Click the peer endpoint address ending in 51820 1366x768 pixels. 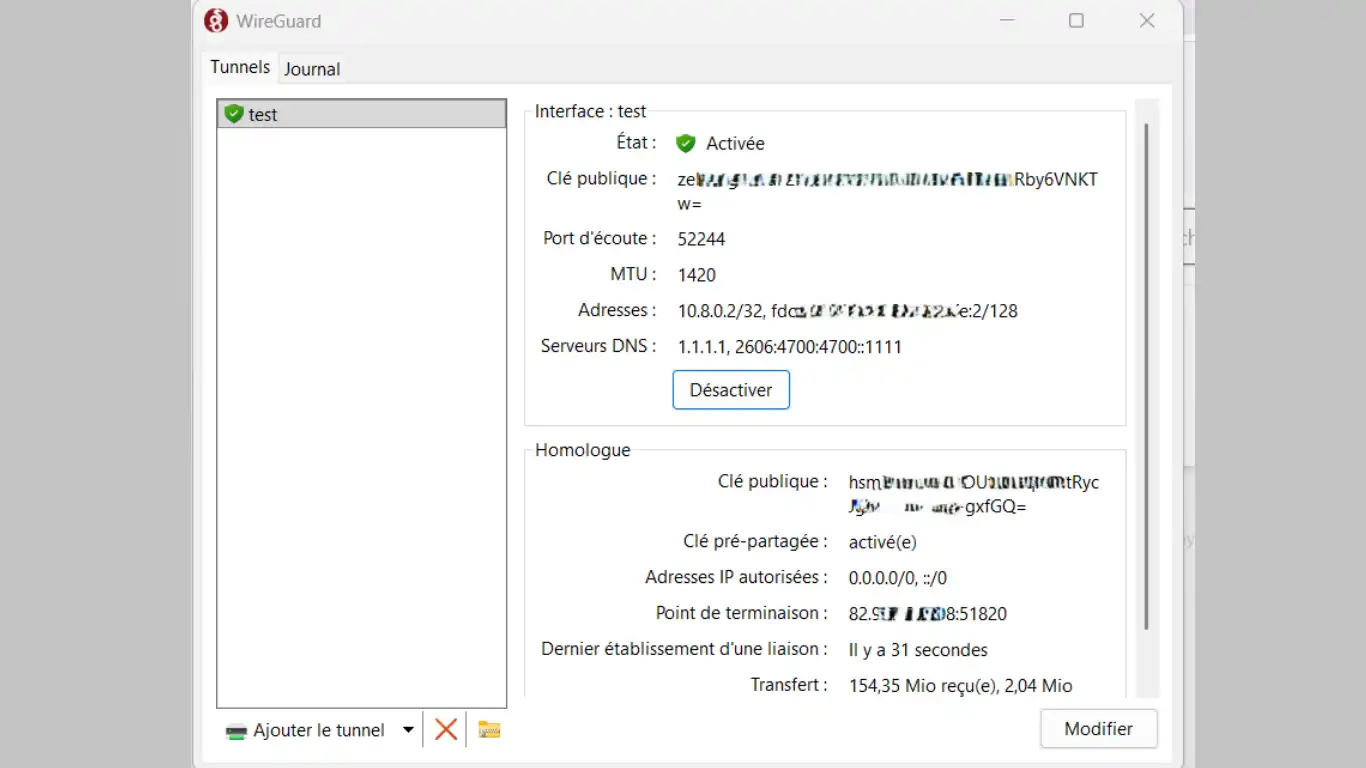point(927,614)
